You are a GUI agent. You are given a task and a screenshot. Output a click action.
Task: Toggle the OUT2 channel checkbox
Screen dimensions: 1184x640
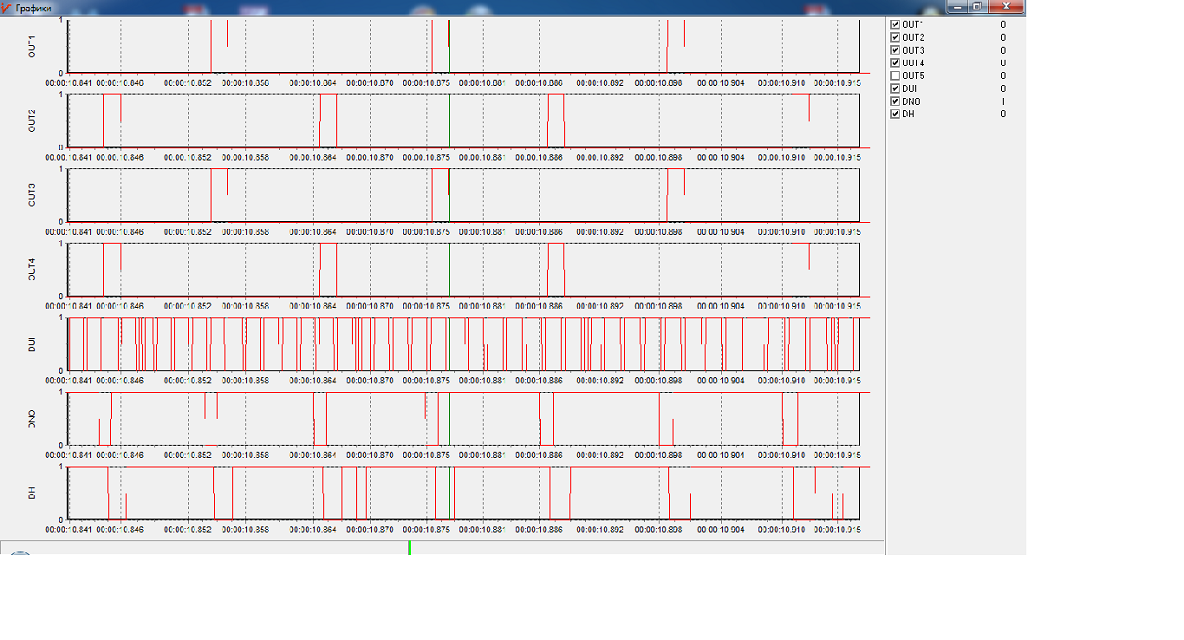click(x=895, y=38)
